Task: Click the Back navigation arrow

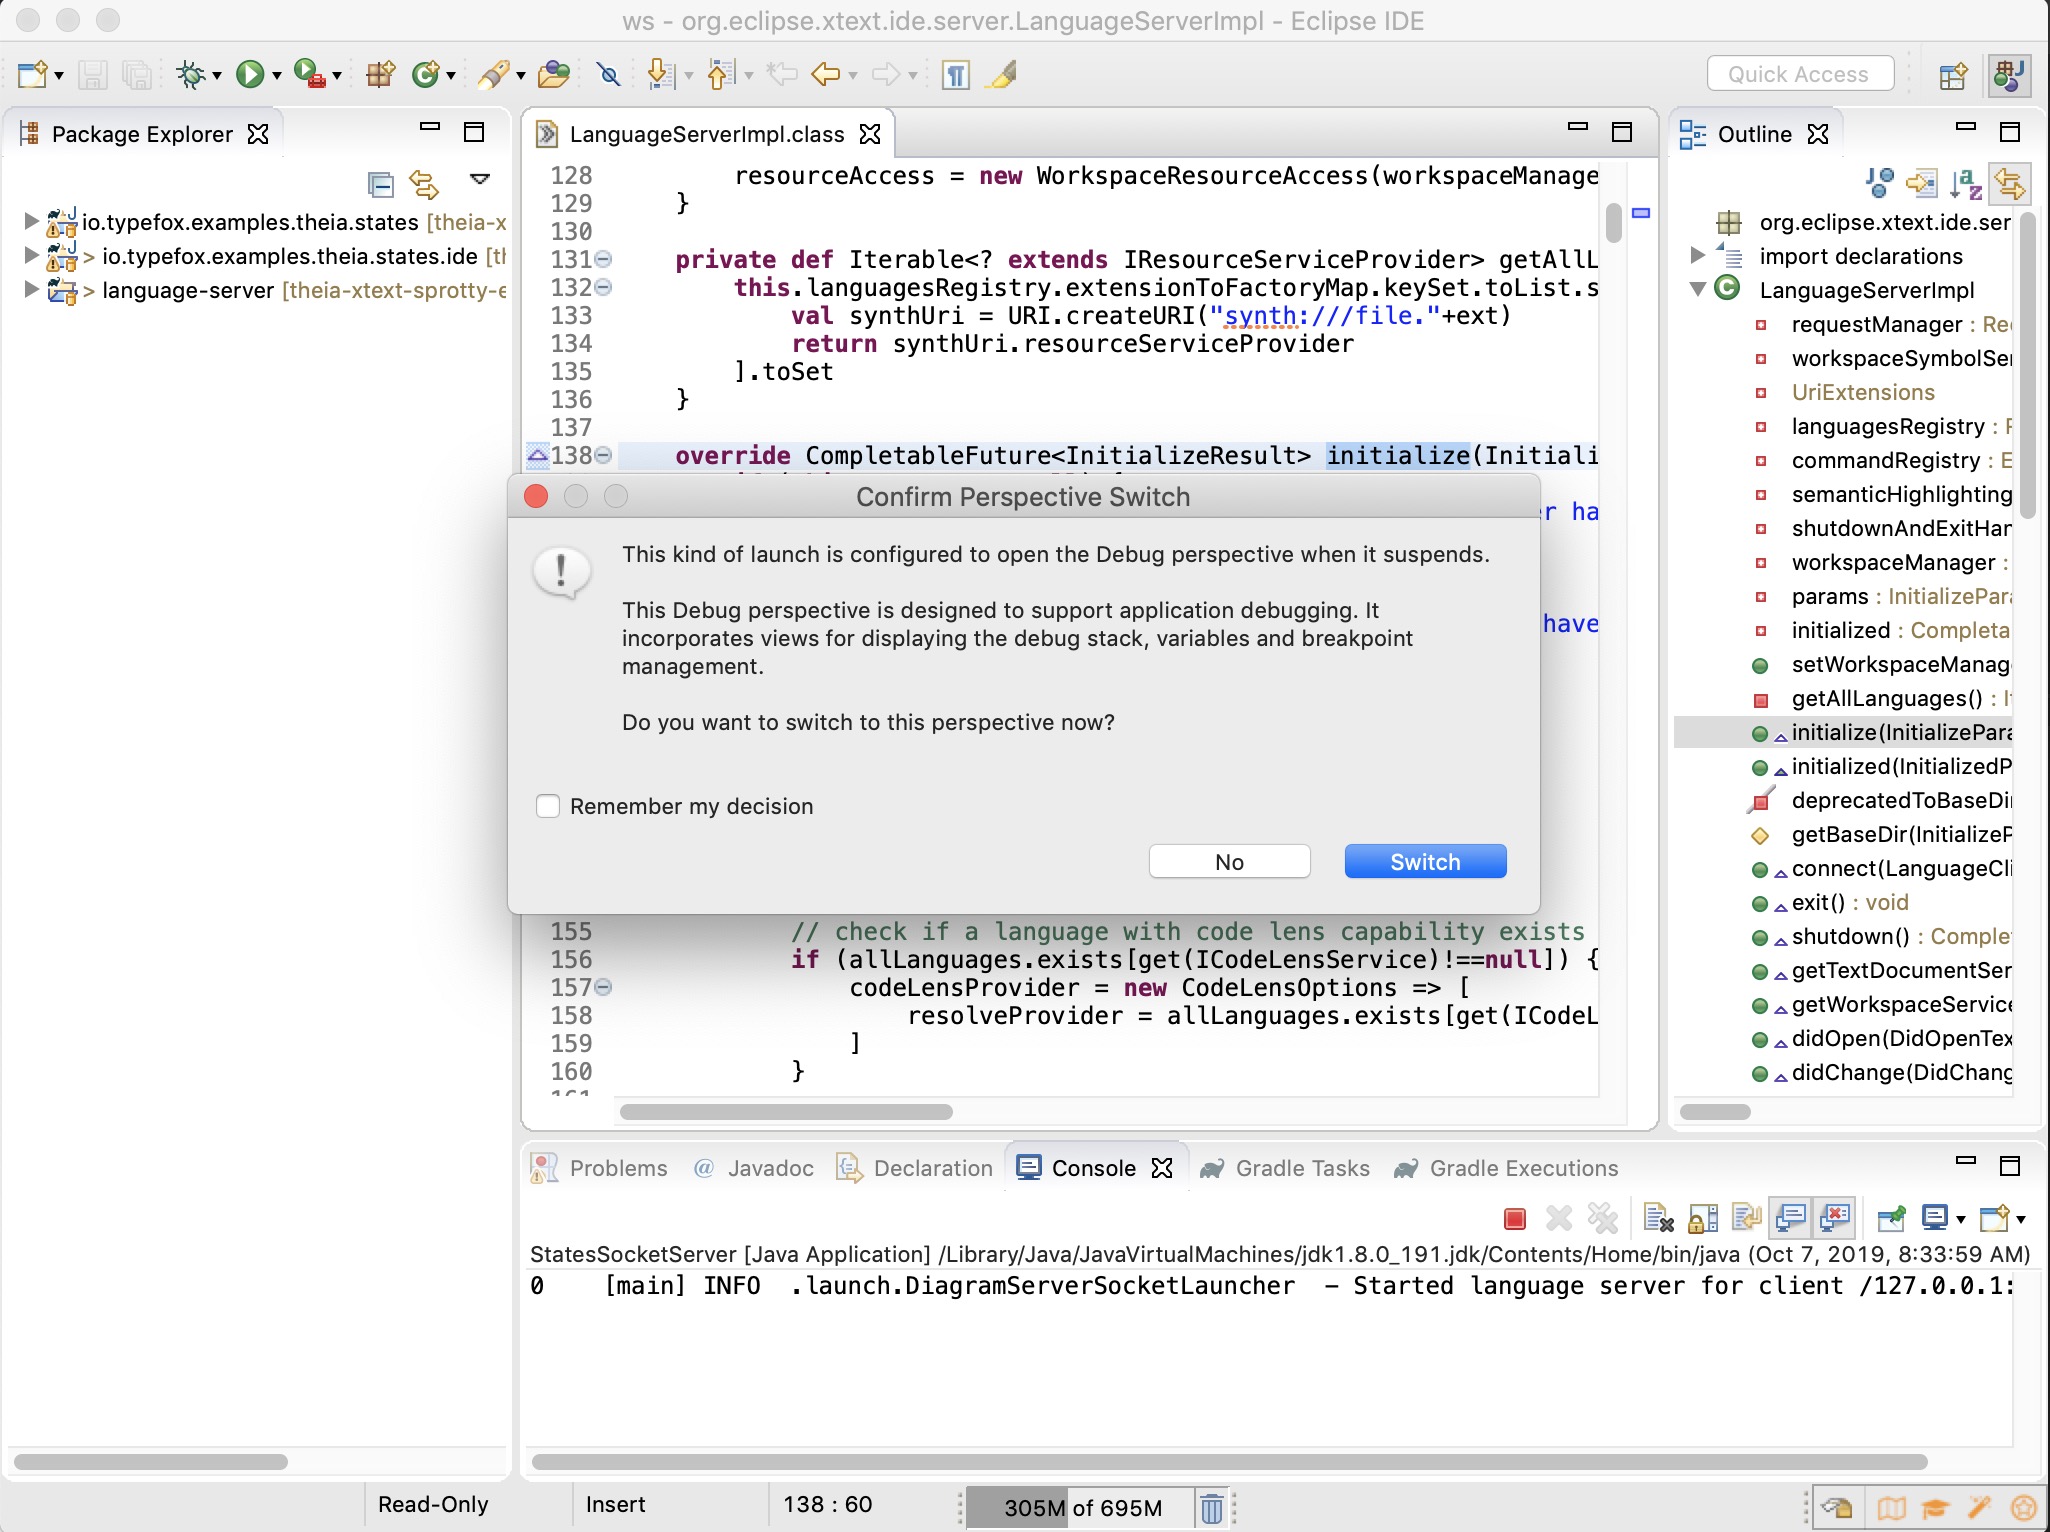Action: click(x=826, y=75)
